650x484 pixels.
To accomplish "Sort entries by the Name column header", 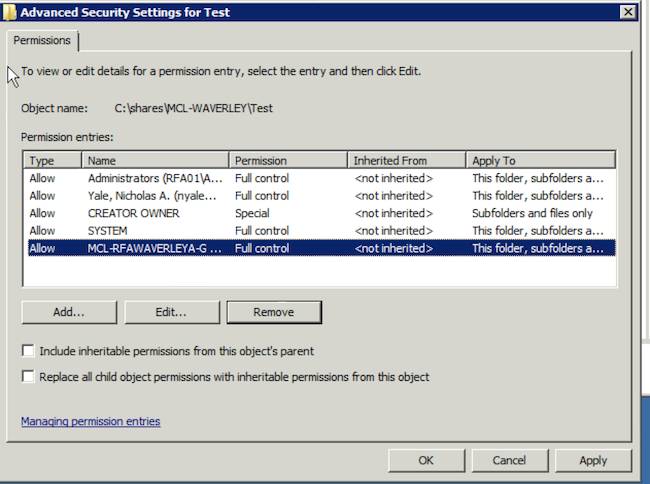I will pyautogui.click(x=155, y=160).
